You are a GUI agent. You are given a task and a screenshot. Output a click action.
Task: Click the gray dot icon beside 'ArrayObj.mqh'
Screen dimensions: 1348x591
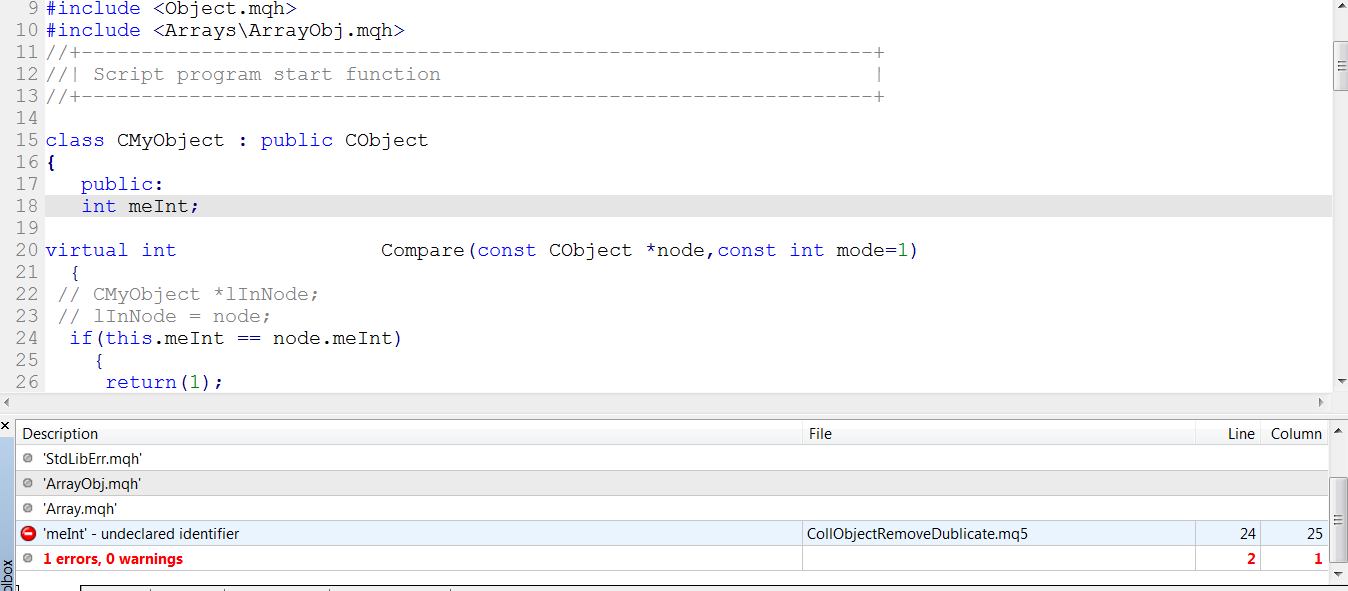(x=28, y=484)
